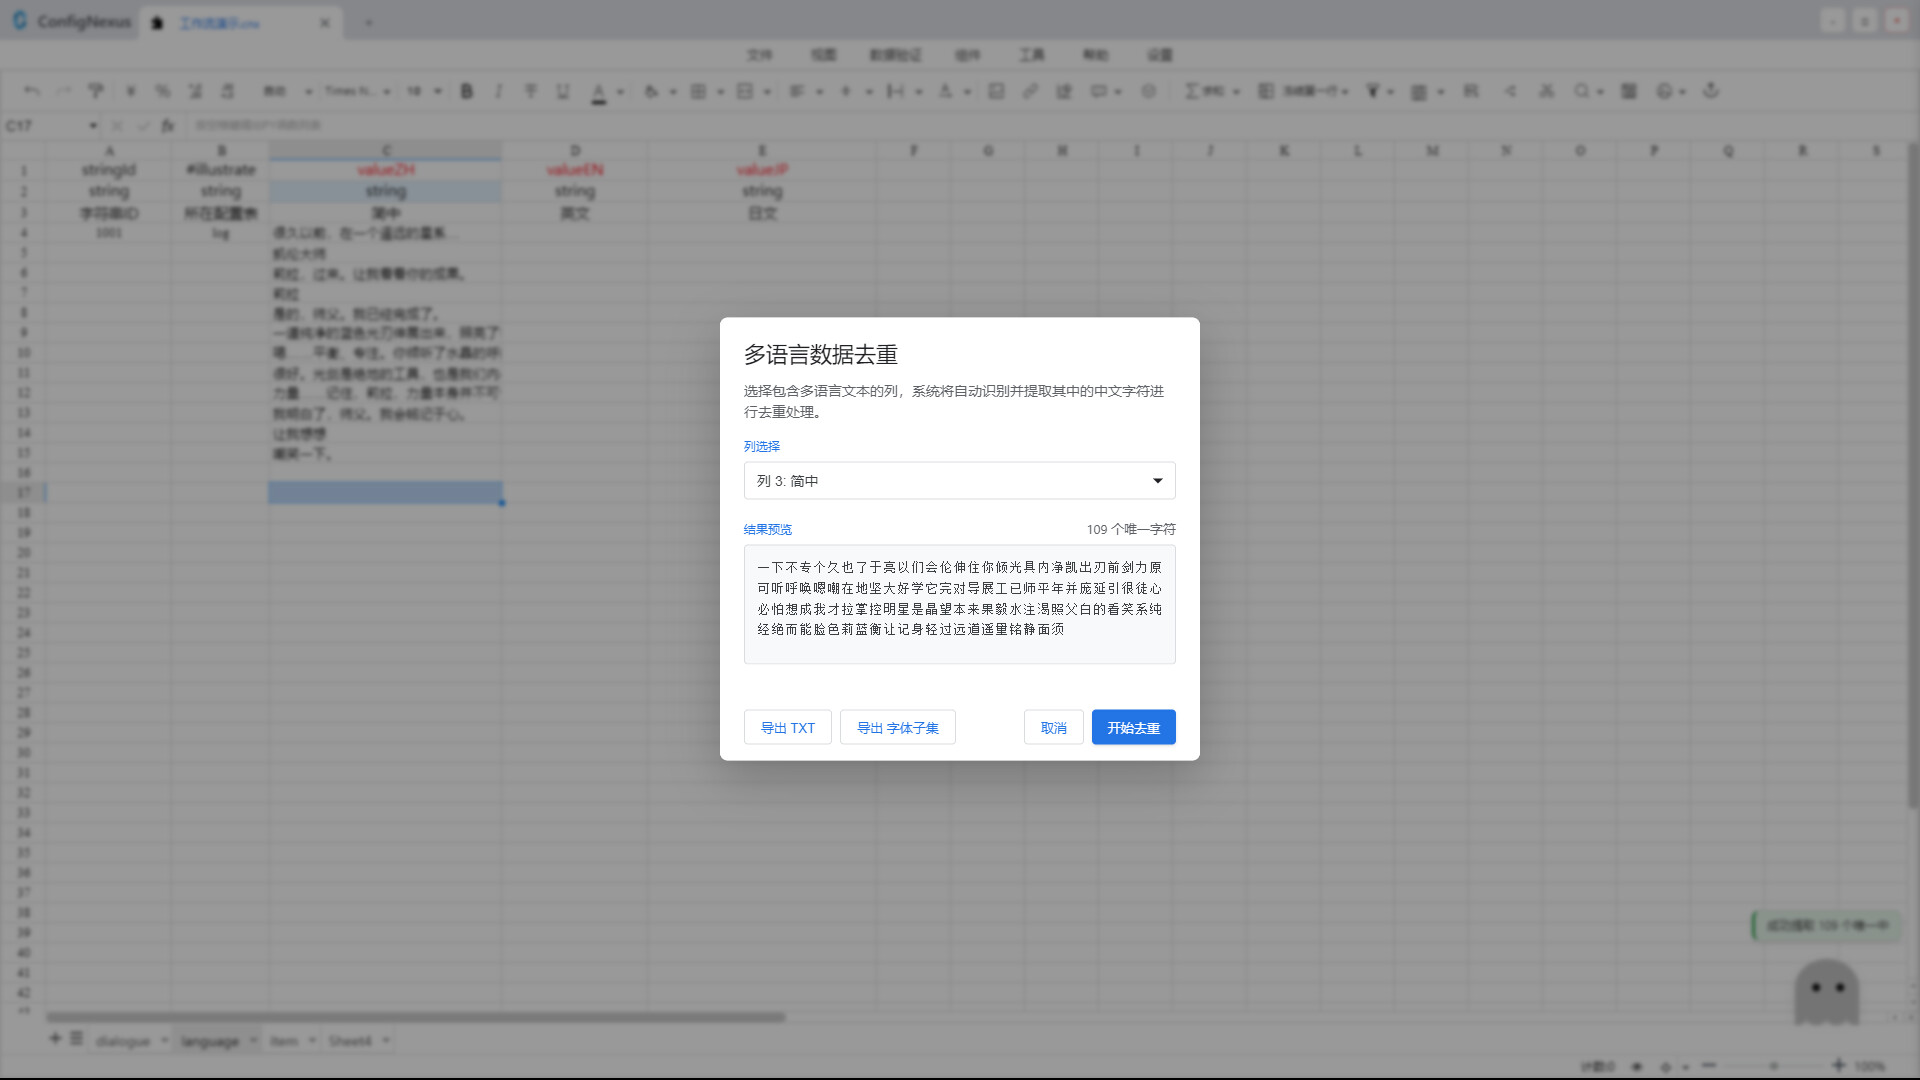Click the Sum (Σ) function icon
The height and width of the screenshot is (1080, 1920).
tap(1191, 90)
